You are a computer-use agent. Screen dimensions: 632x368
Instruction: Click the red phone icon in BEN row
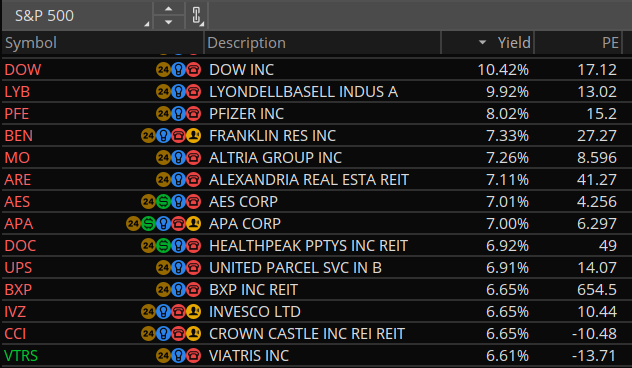click(178, 136)
